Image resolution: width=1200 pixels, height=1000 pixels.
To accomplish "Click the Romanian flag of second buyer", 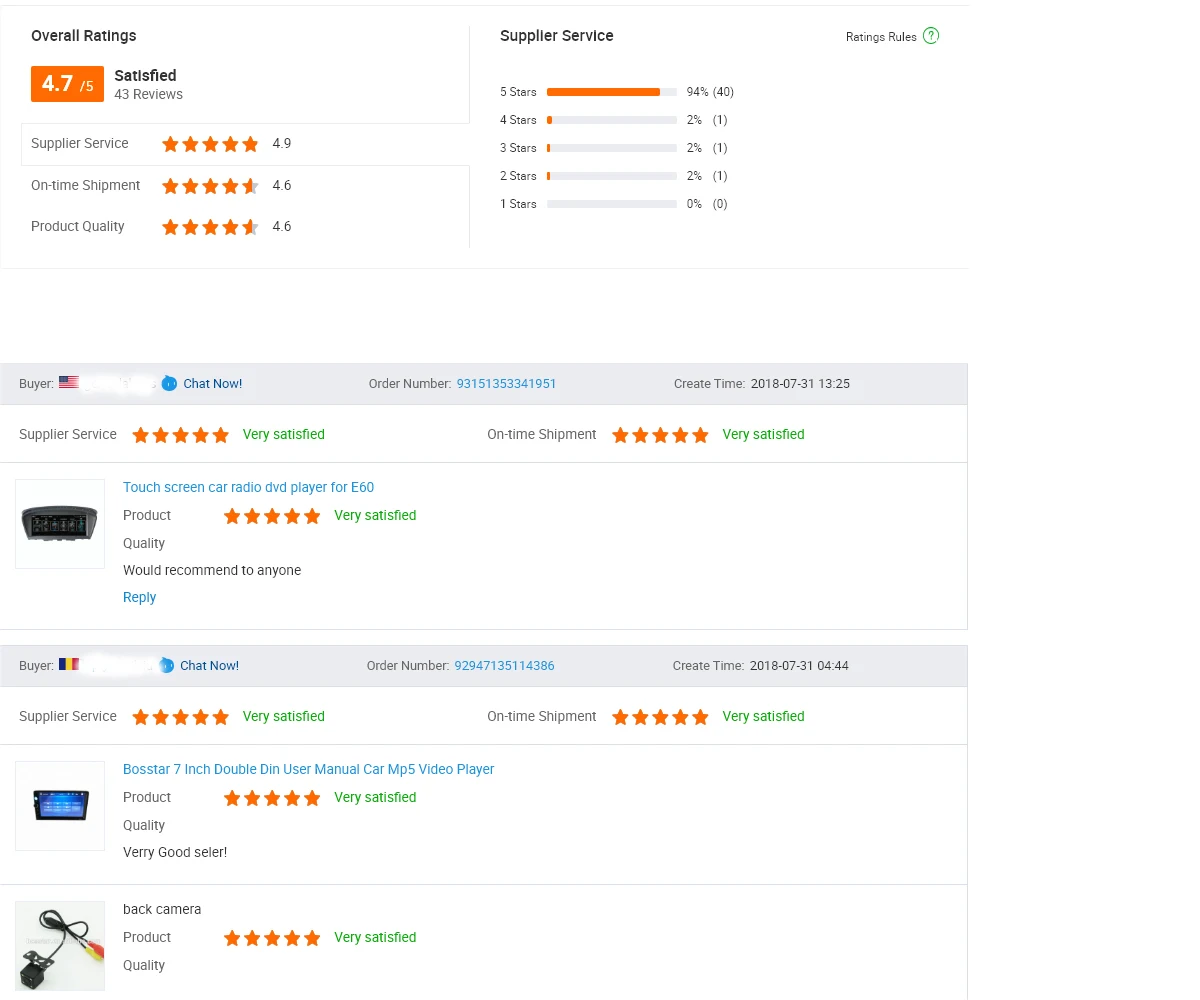I will [68, 665].
